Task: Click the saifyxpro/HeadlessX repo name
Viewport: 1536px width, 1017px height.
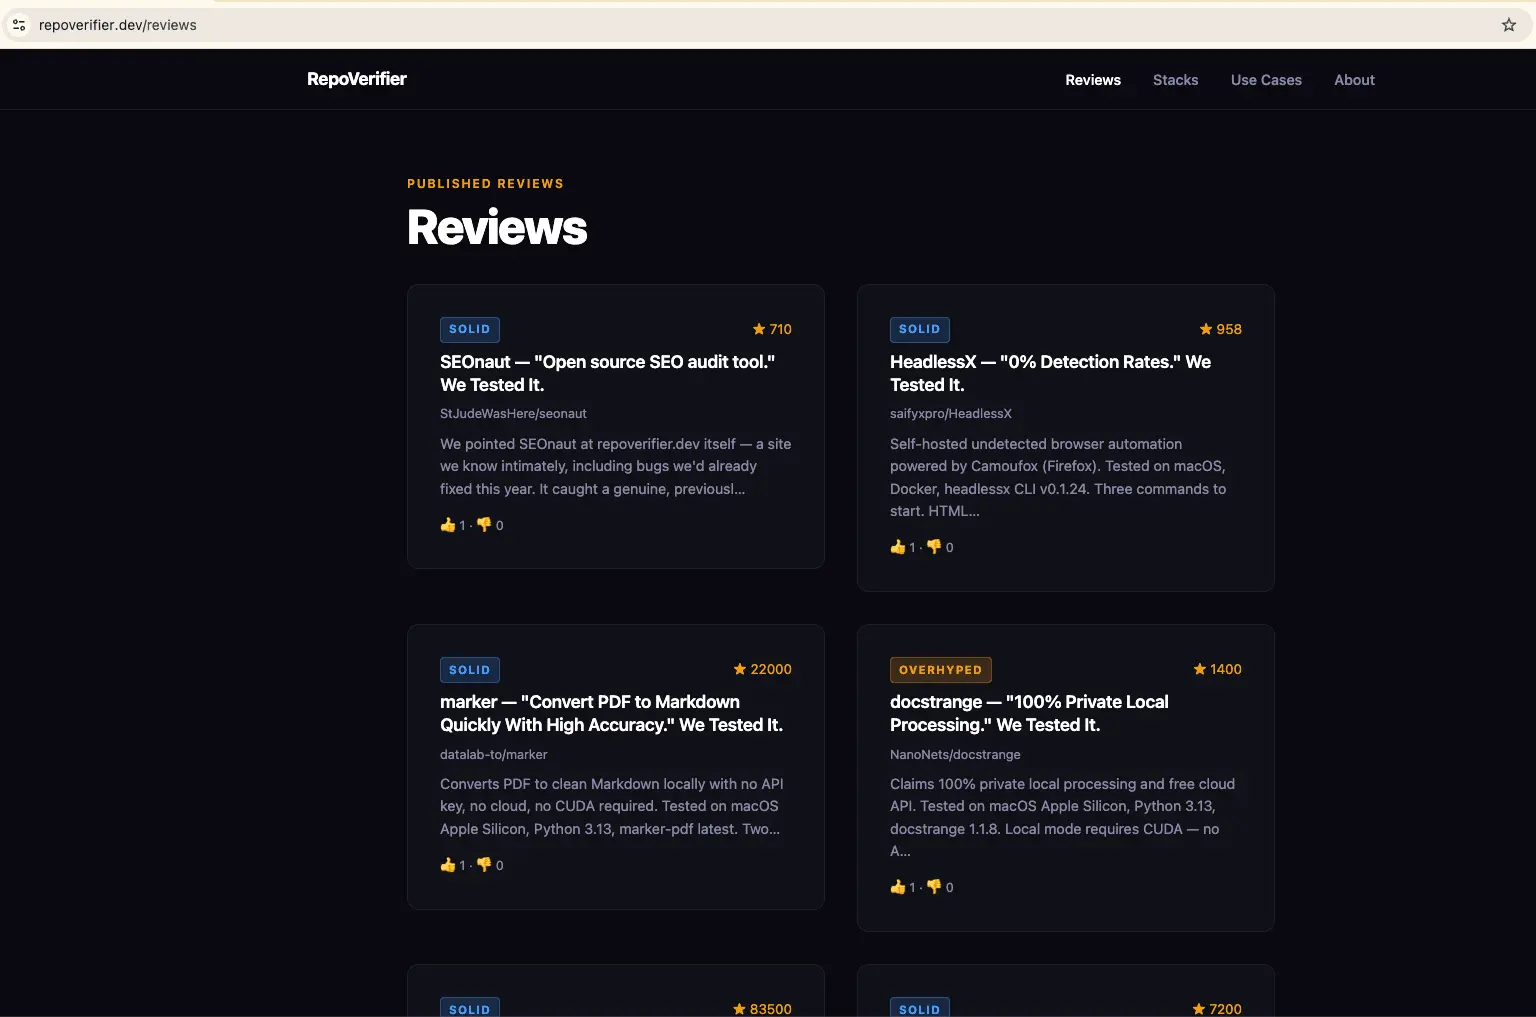Action: coord(951,414)
